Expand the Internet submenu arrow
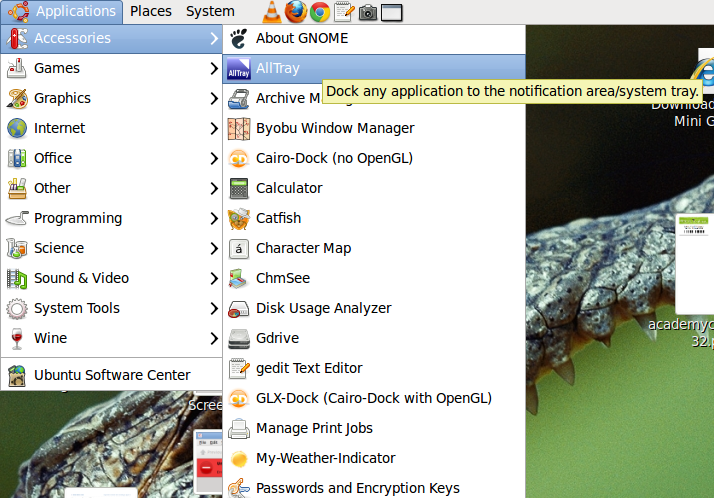Viewport: 714px width, 498px height. coord(214,129)
